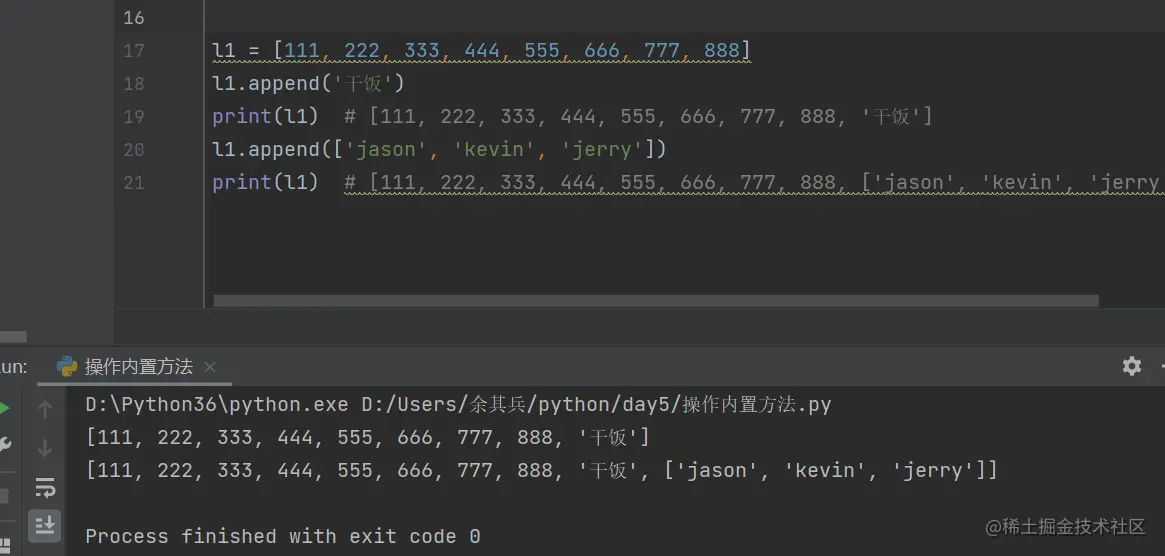Close the 操作内置方法 run tab
1165x556 pixels.
pyautogui.click(x=210, y=366)
